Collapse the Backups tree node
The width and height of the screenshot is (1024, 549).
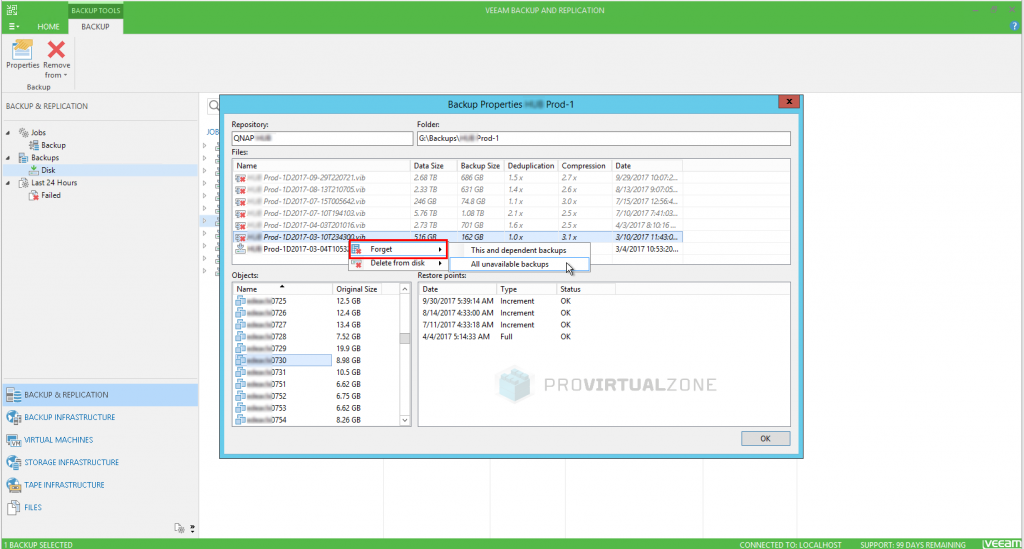(x=8, y=158)
